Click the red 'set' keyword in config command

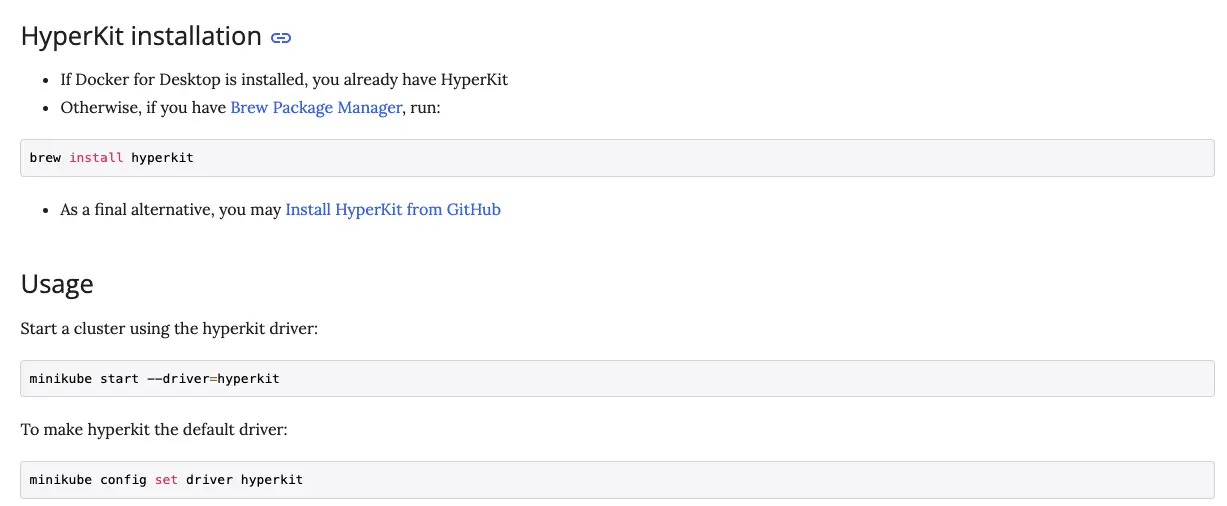[166, 480]
